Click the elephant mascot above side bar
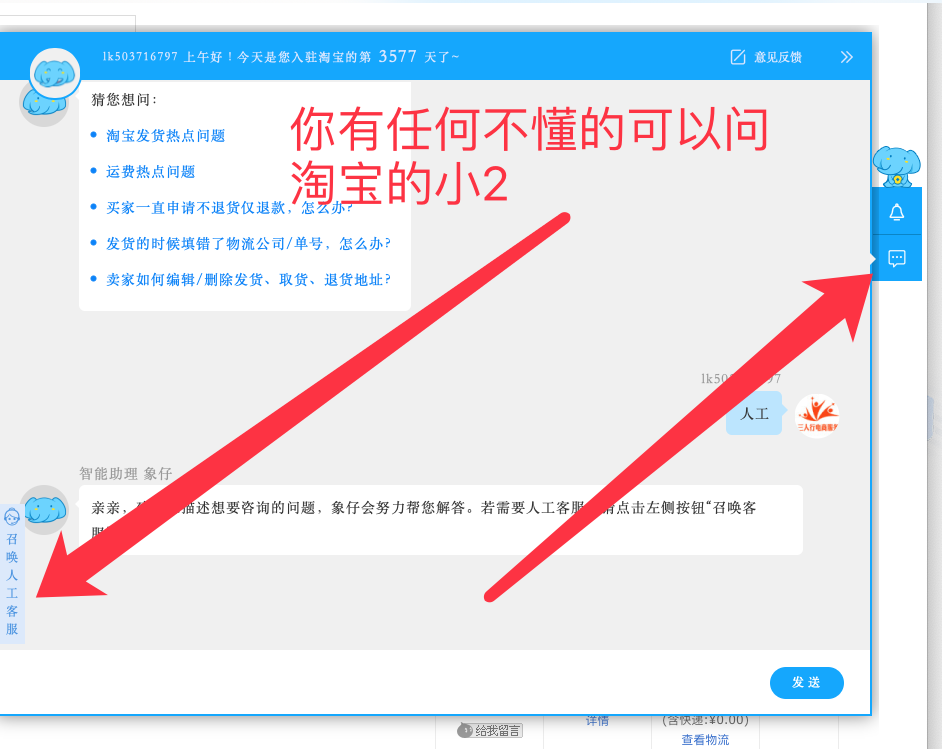942x749 pixels. pos(896,166)
